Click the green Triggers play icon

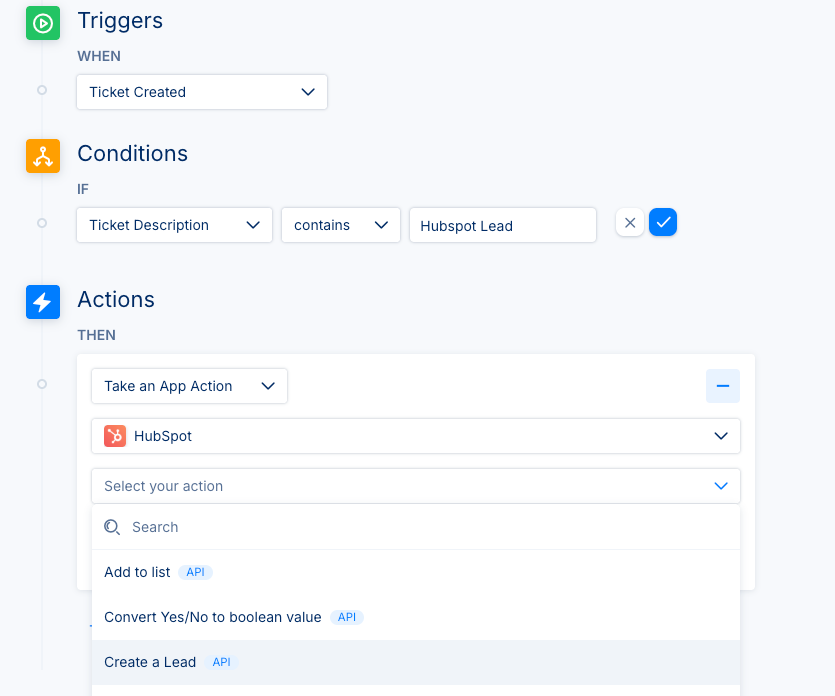click(x=43, y=23)
